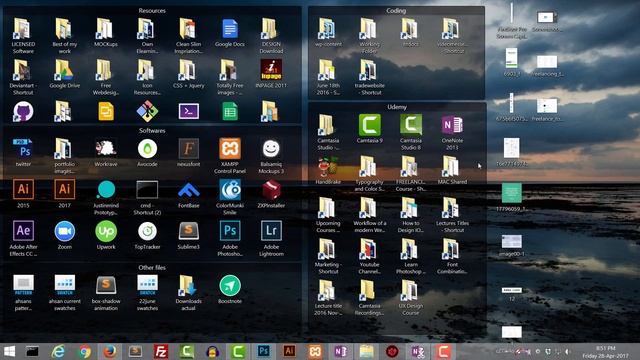Click the taskbar clock and date

(x=606, y=352)
